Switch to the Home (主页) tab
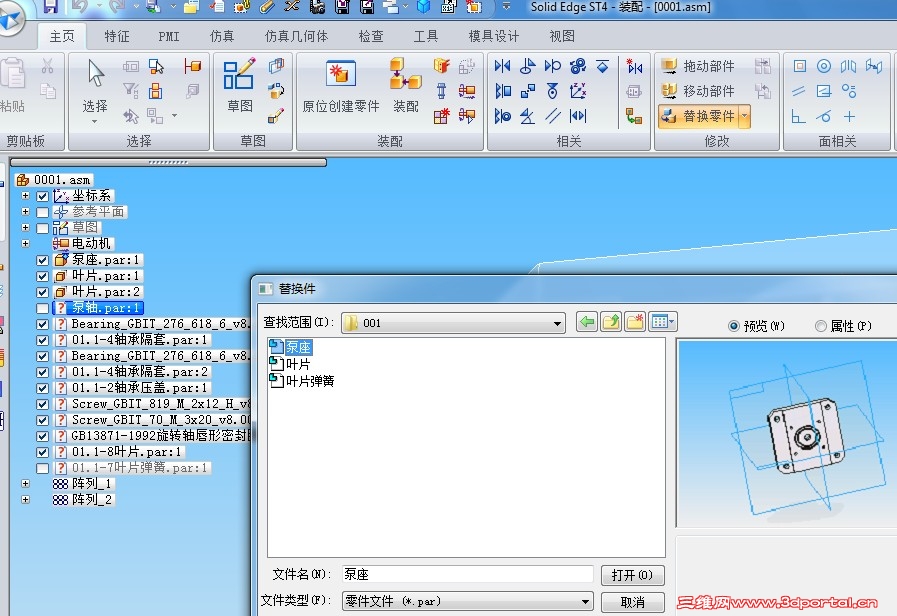 [62, 36]
